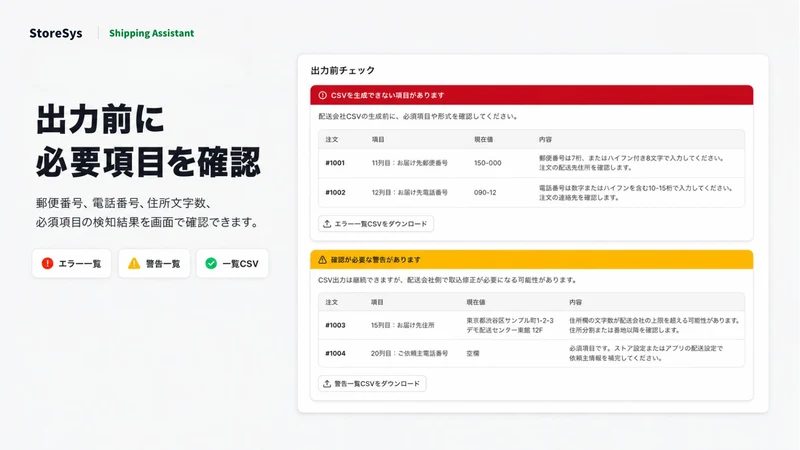
Task: Click the warning icon in yellow banner
Action: (322, 260)
